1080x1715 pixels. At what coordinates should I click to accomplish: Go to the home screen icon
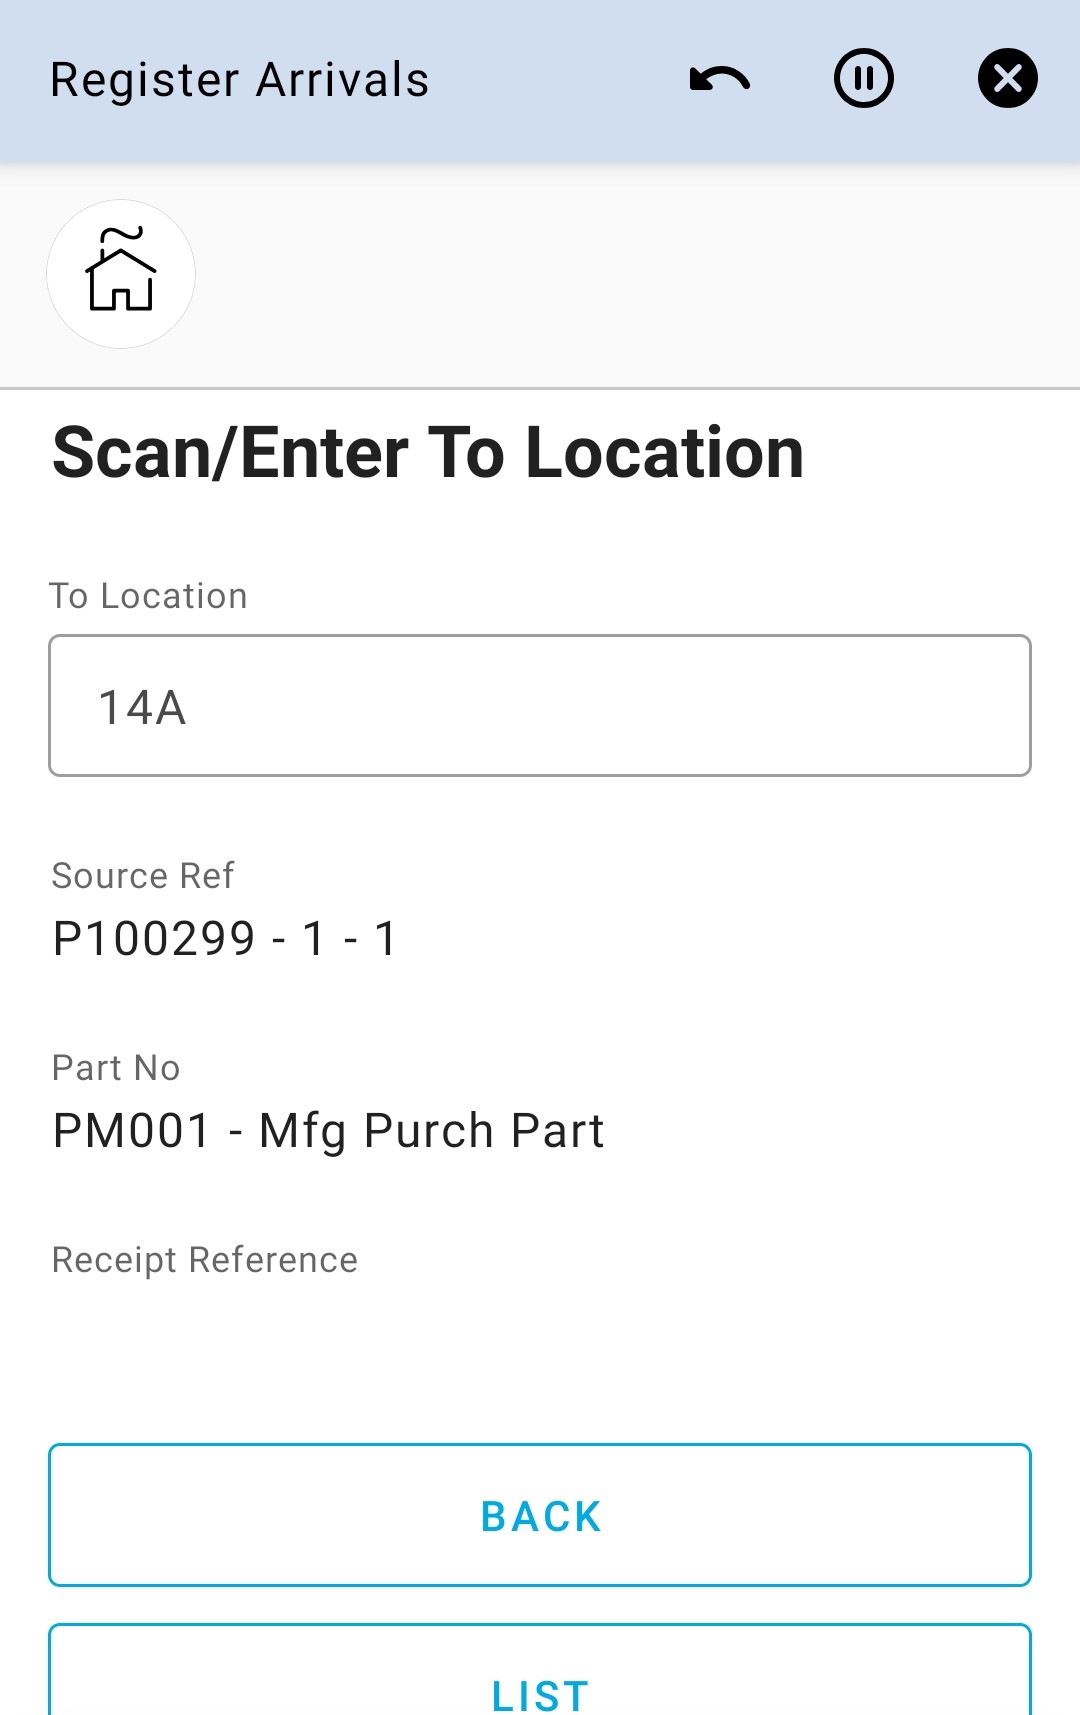tap(121, 274)
